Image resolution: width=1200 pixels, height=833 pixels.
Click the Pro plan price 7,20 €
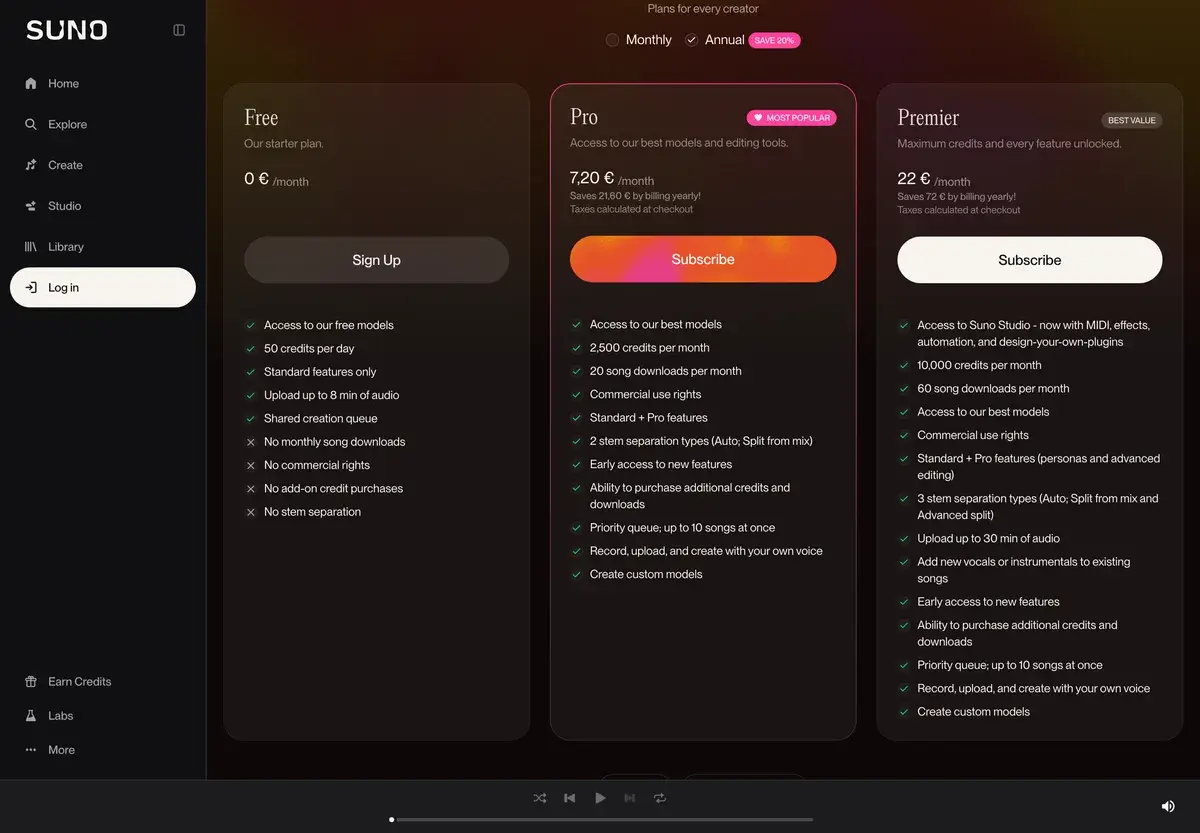coord(592,179)
